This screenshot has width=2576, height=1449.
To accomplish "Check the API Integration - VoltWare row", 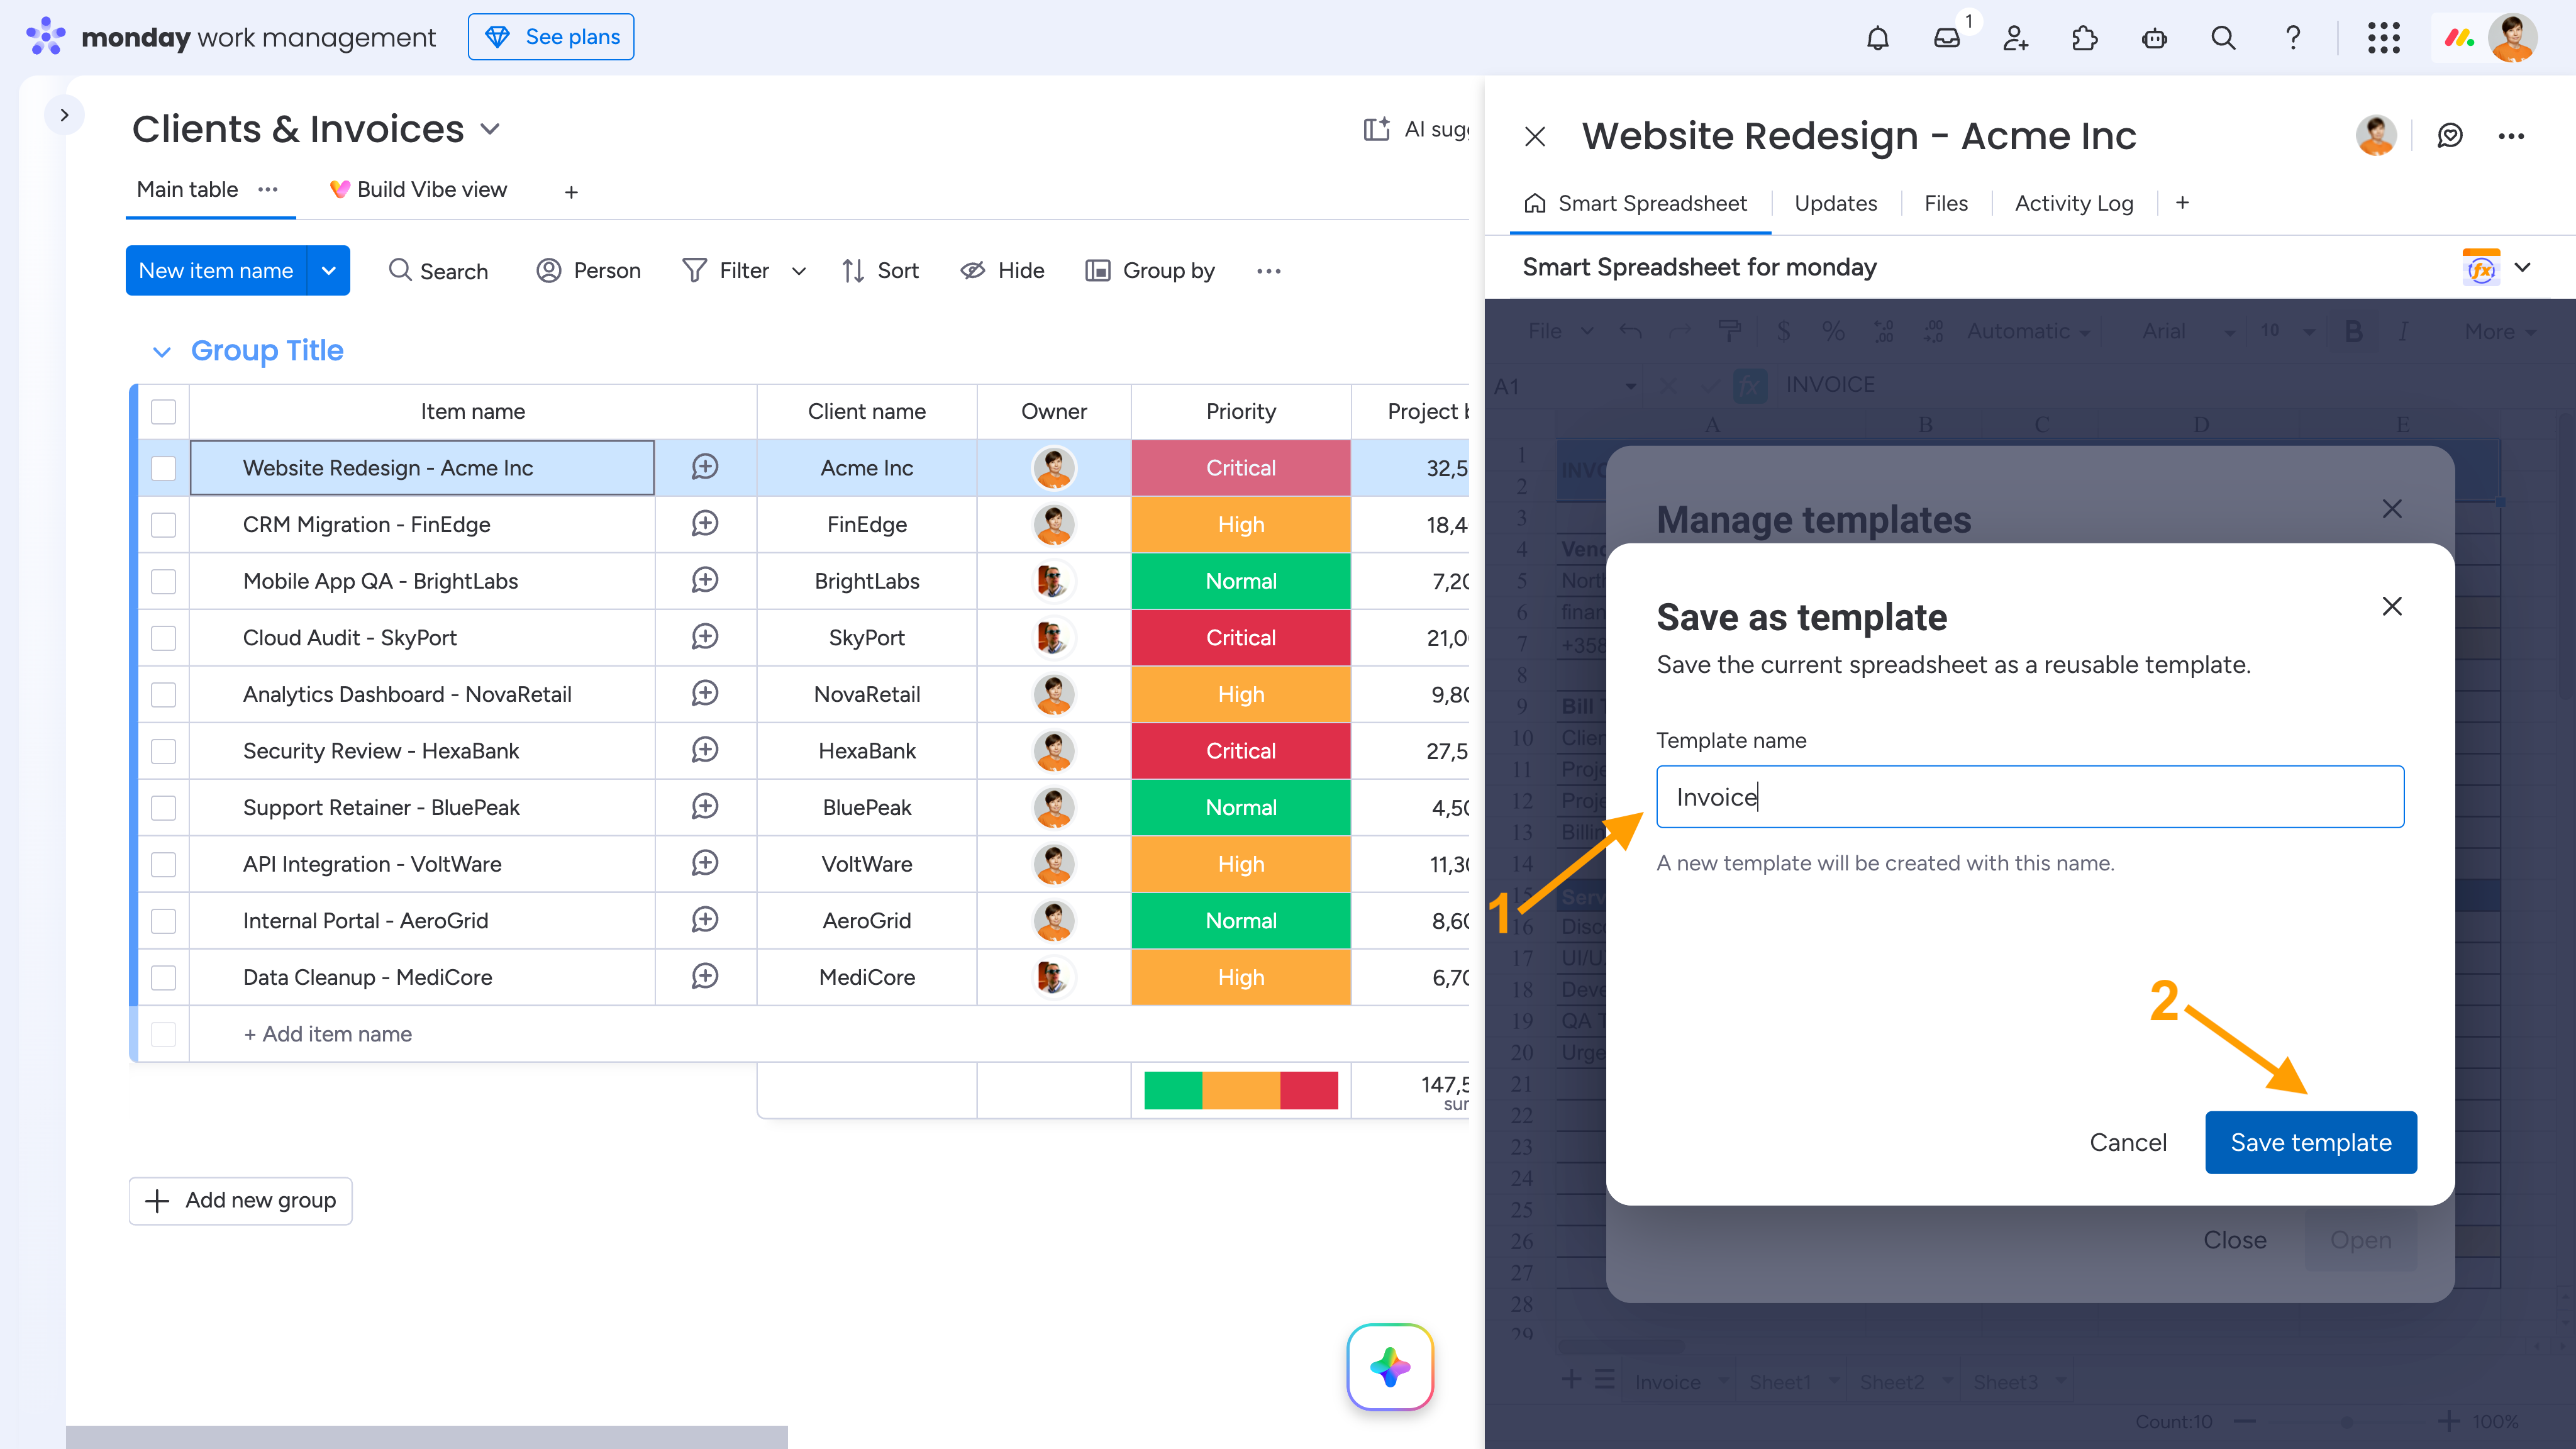I will [163, 864].
